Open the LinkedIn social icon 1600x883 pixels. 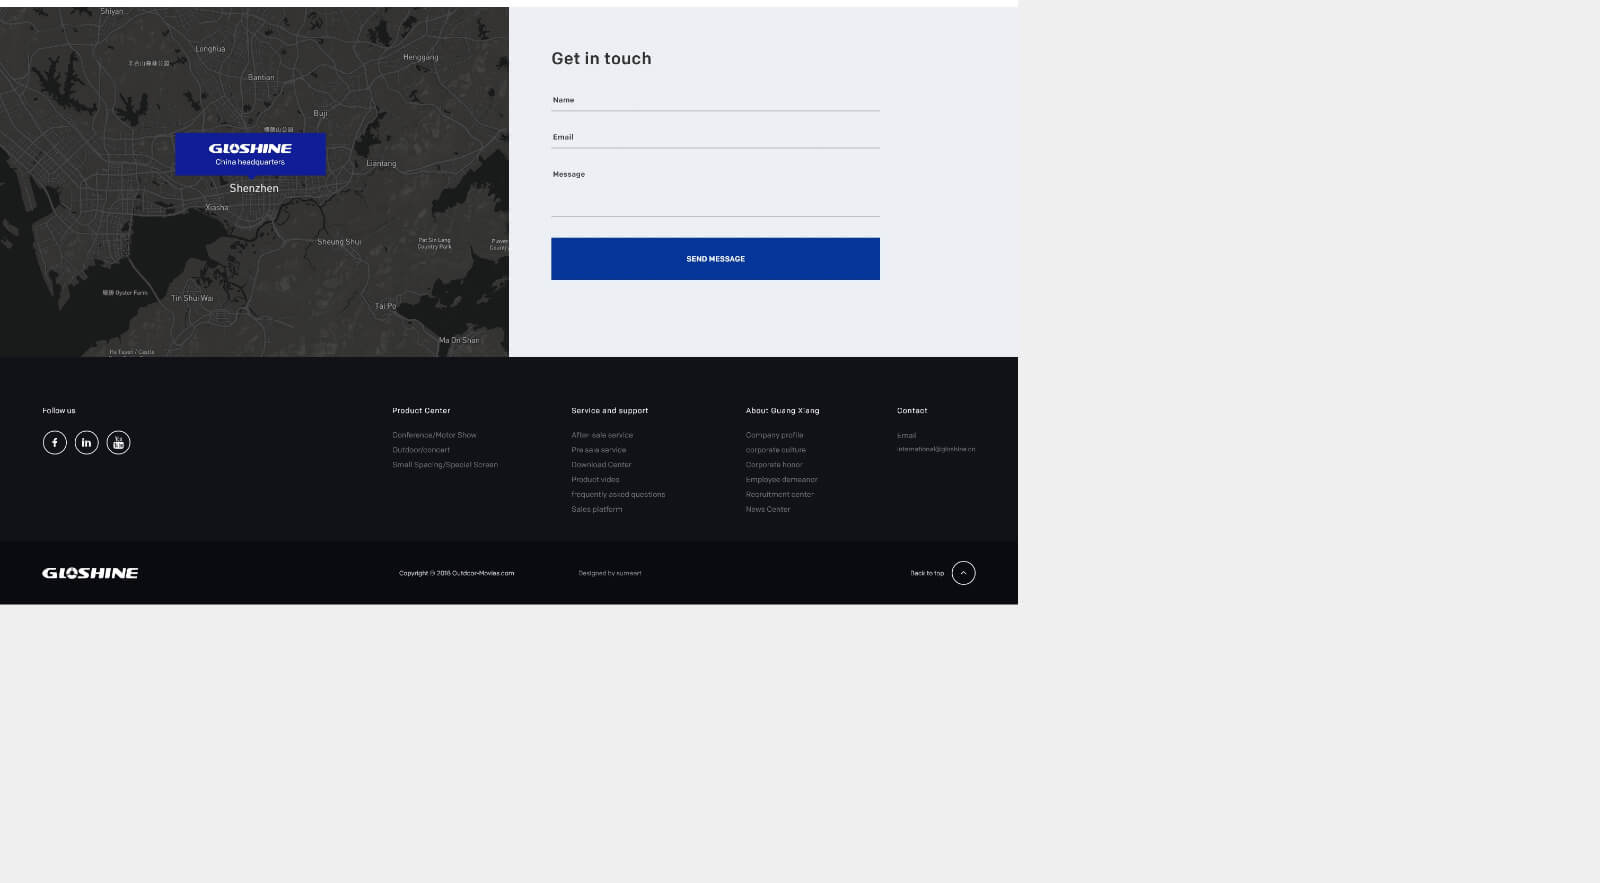87,442
